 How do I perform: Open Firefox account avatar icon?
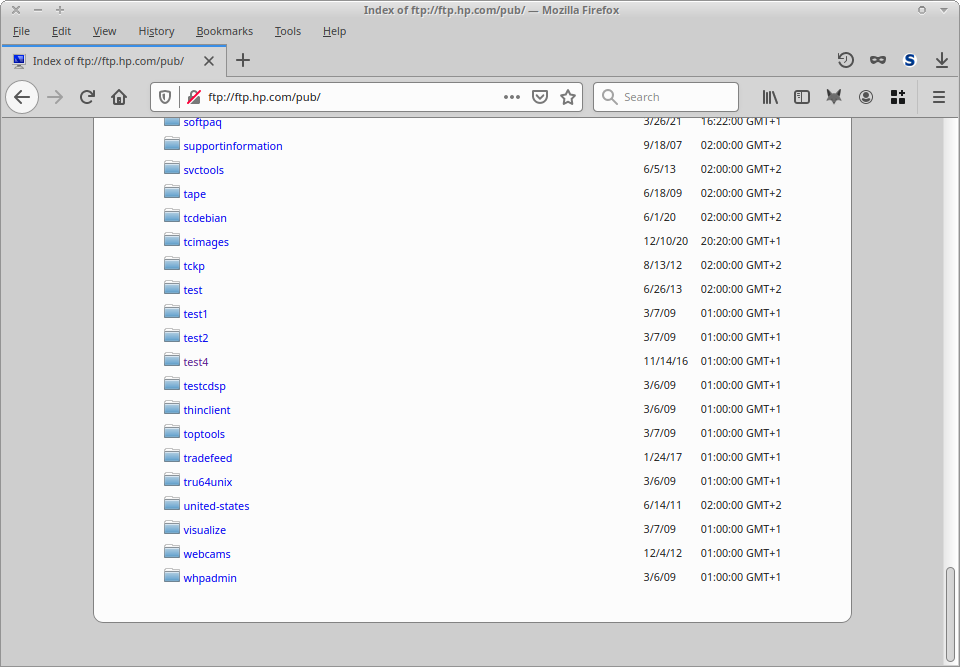866,97
